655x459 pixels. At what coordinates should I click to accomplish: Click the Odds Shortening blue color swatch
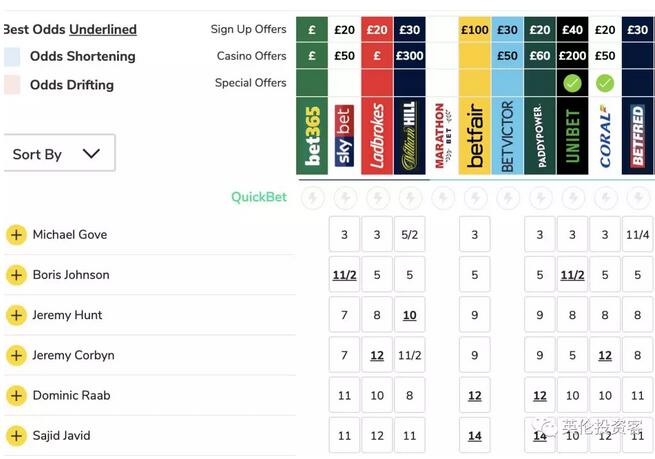(x=12, y=57)
